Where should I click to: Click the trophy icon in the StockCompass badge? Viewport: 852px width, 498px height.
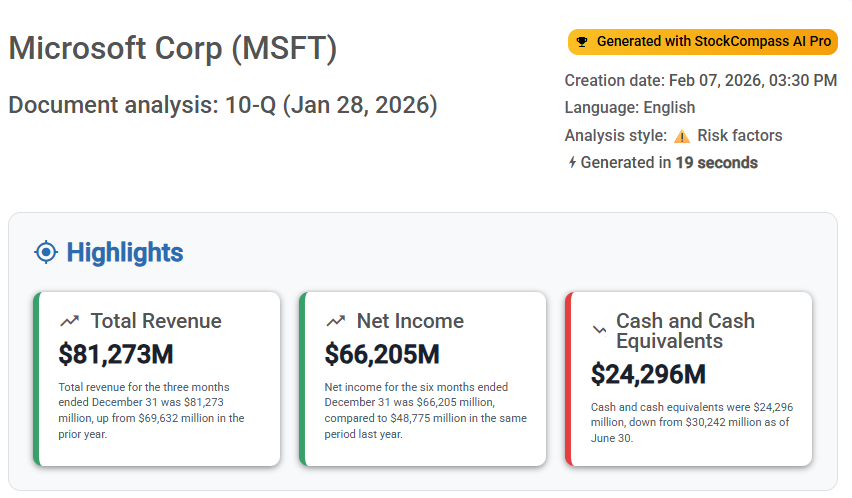coord(582,42)
